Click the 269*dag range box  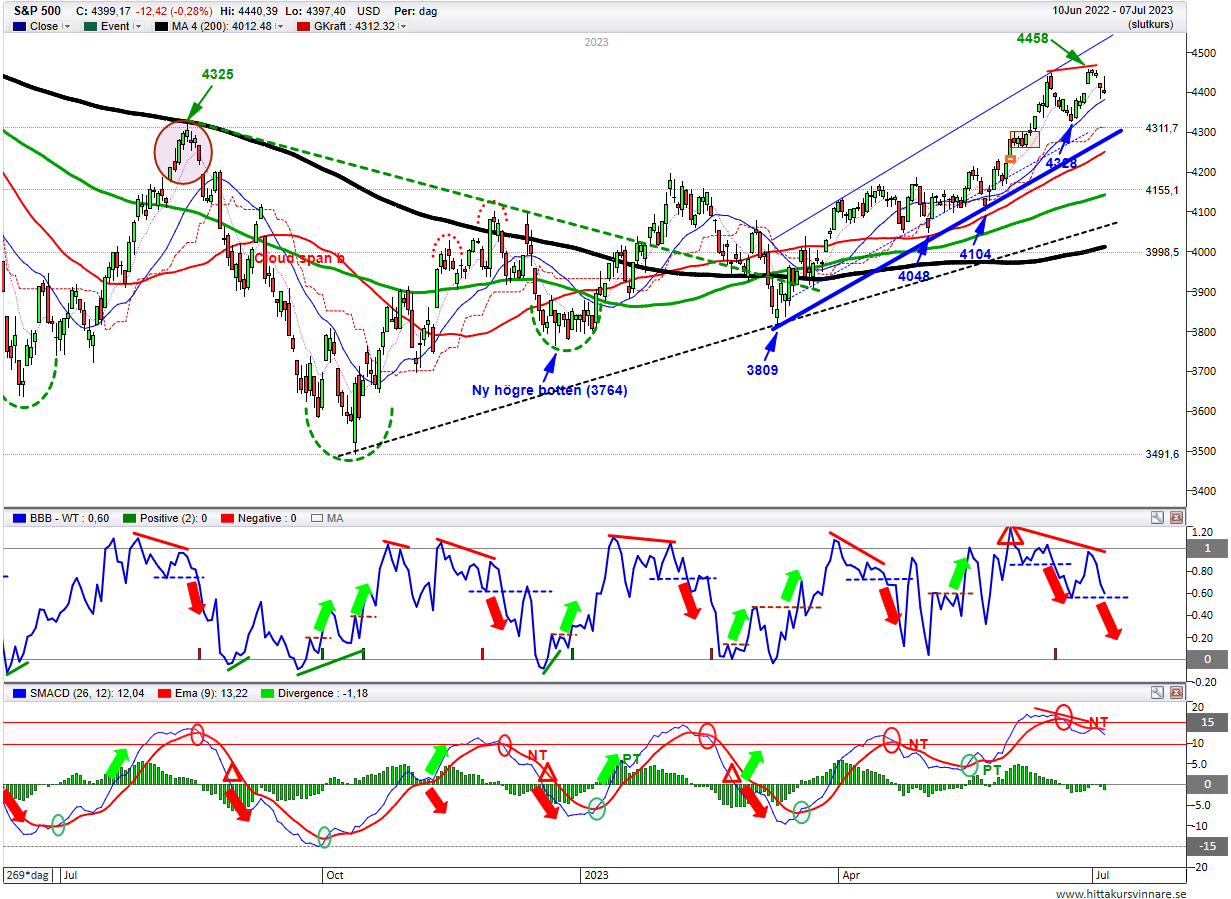coord(28,873)
